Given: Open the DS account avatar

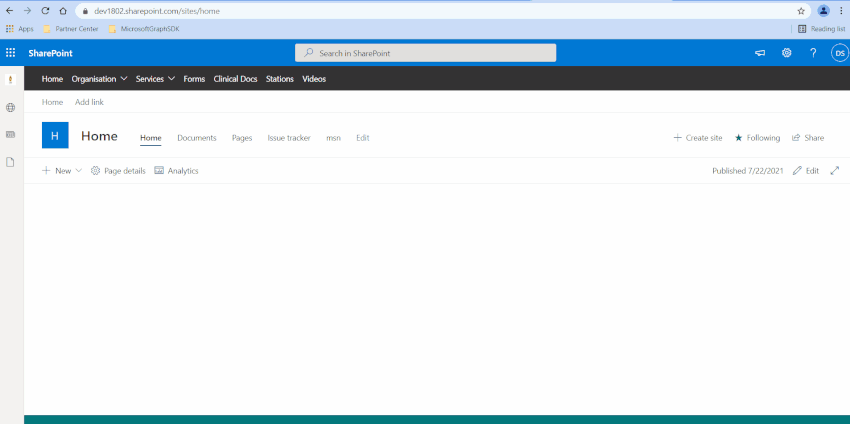Looking at the screenshot, I should tap(840, 53).
